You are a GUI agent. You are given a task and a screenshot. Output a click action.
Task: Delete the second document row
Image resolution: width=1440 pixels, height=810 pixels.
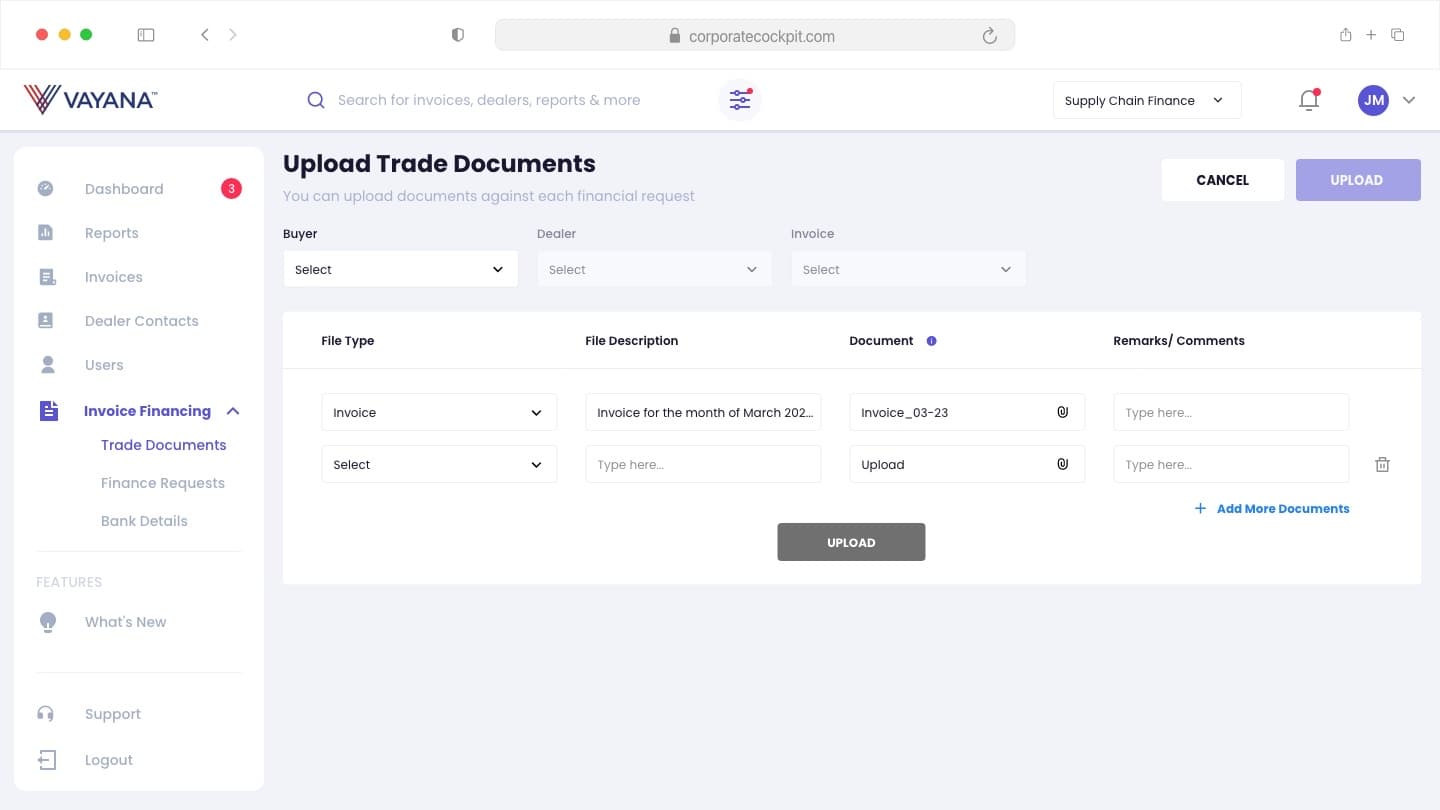pyautogui.click(x=1382, y=464)
